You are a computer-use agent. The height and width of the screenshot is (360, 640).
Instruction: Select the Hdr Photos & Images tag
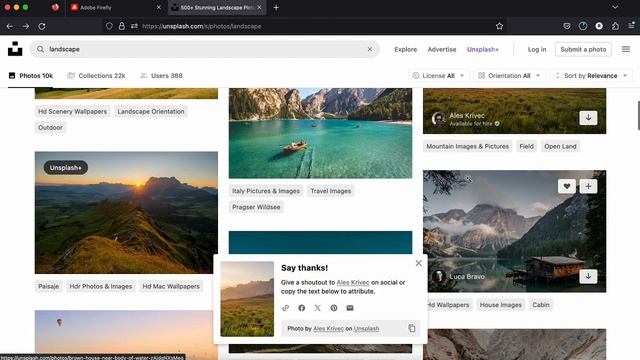[x=100, y=286]
